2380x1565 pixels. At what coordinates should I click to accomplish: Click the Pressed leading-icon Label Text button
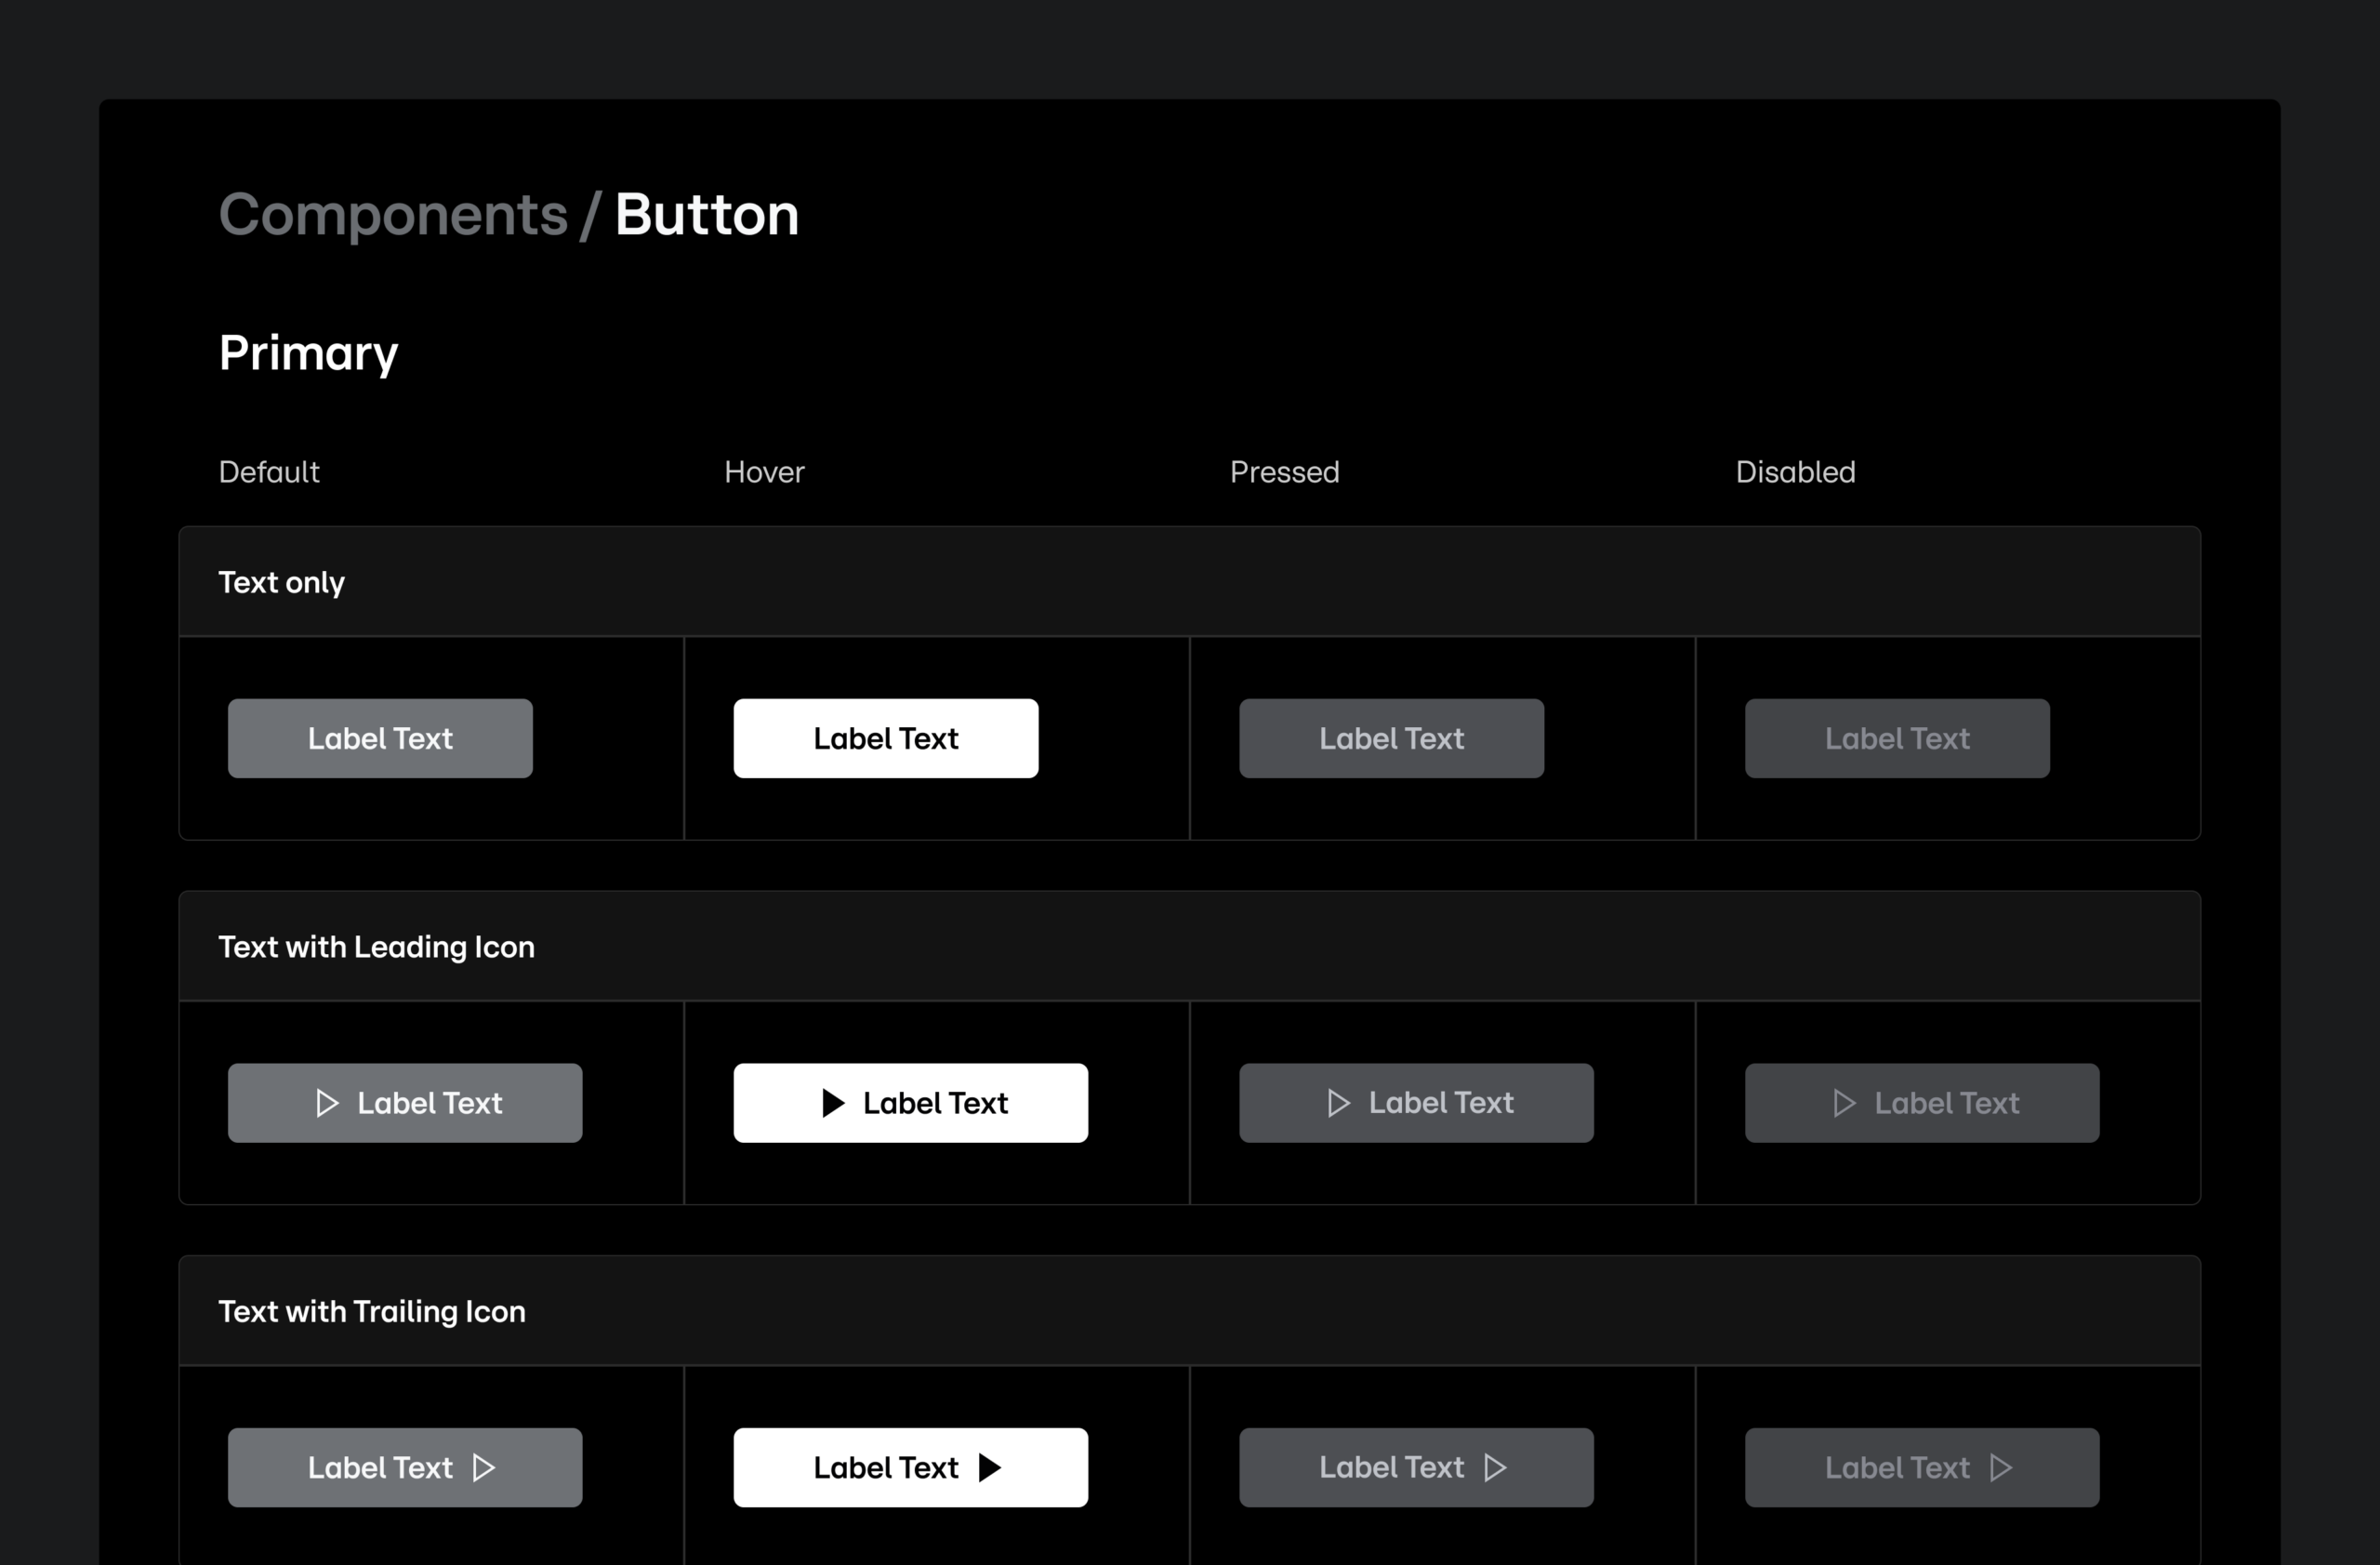[x=1417, y=1103]
